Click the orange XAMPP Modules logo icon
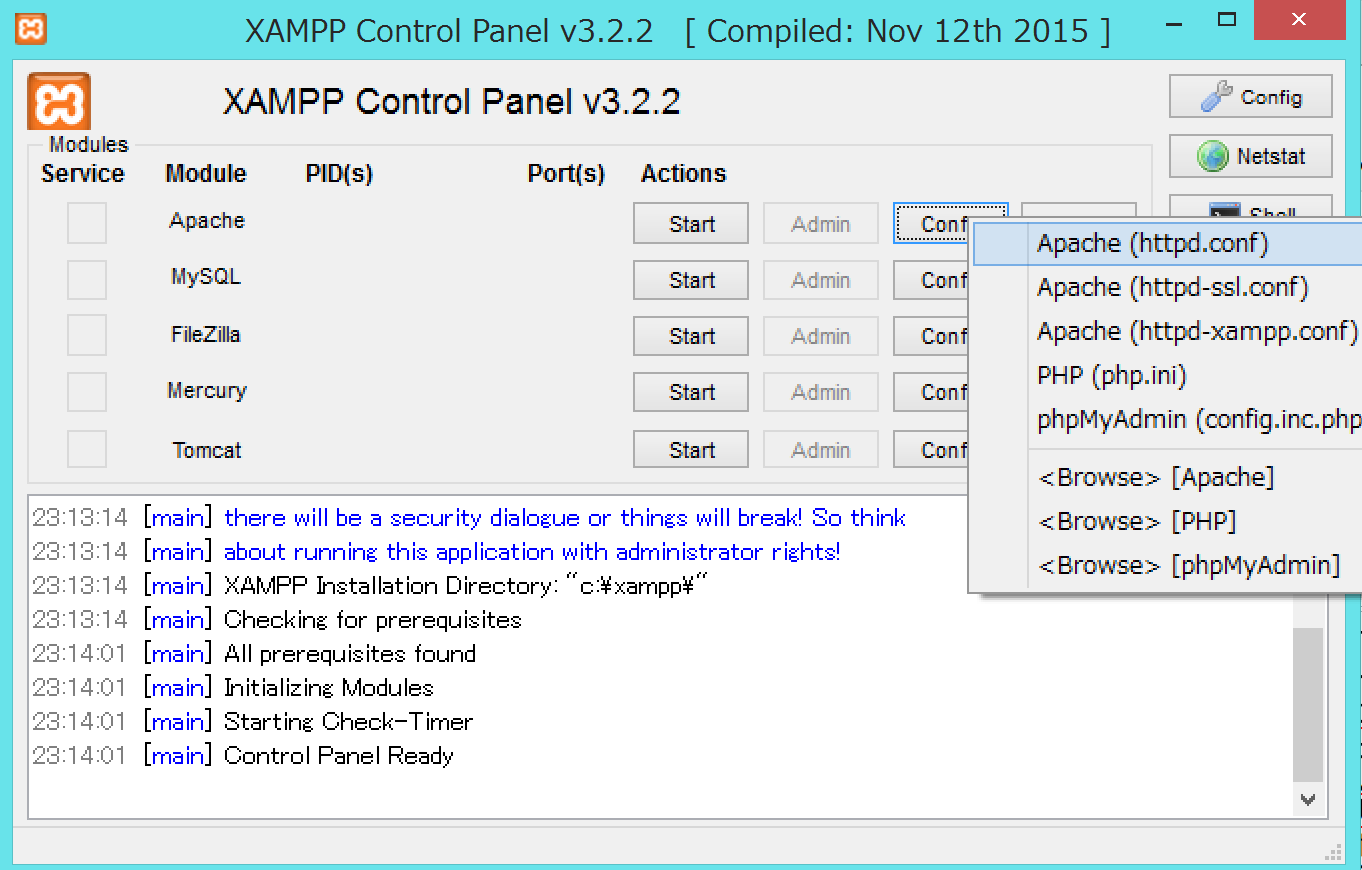 (x=57, y=99)
